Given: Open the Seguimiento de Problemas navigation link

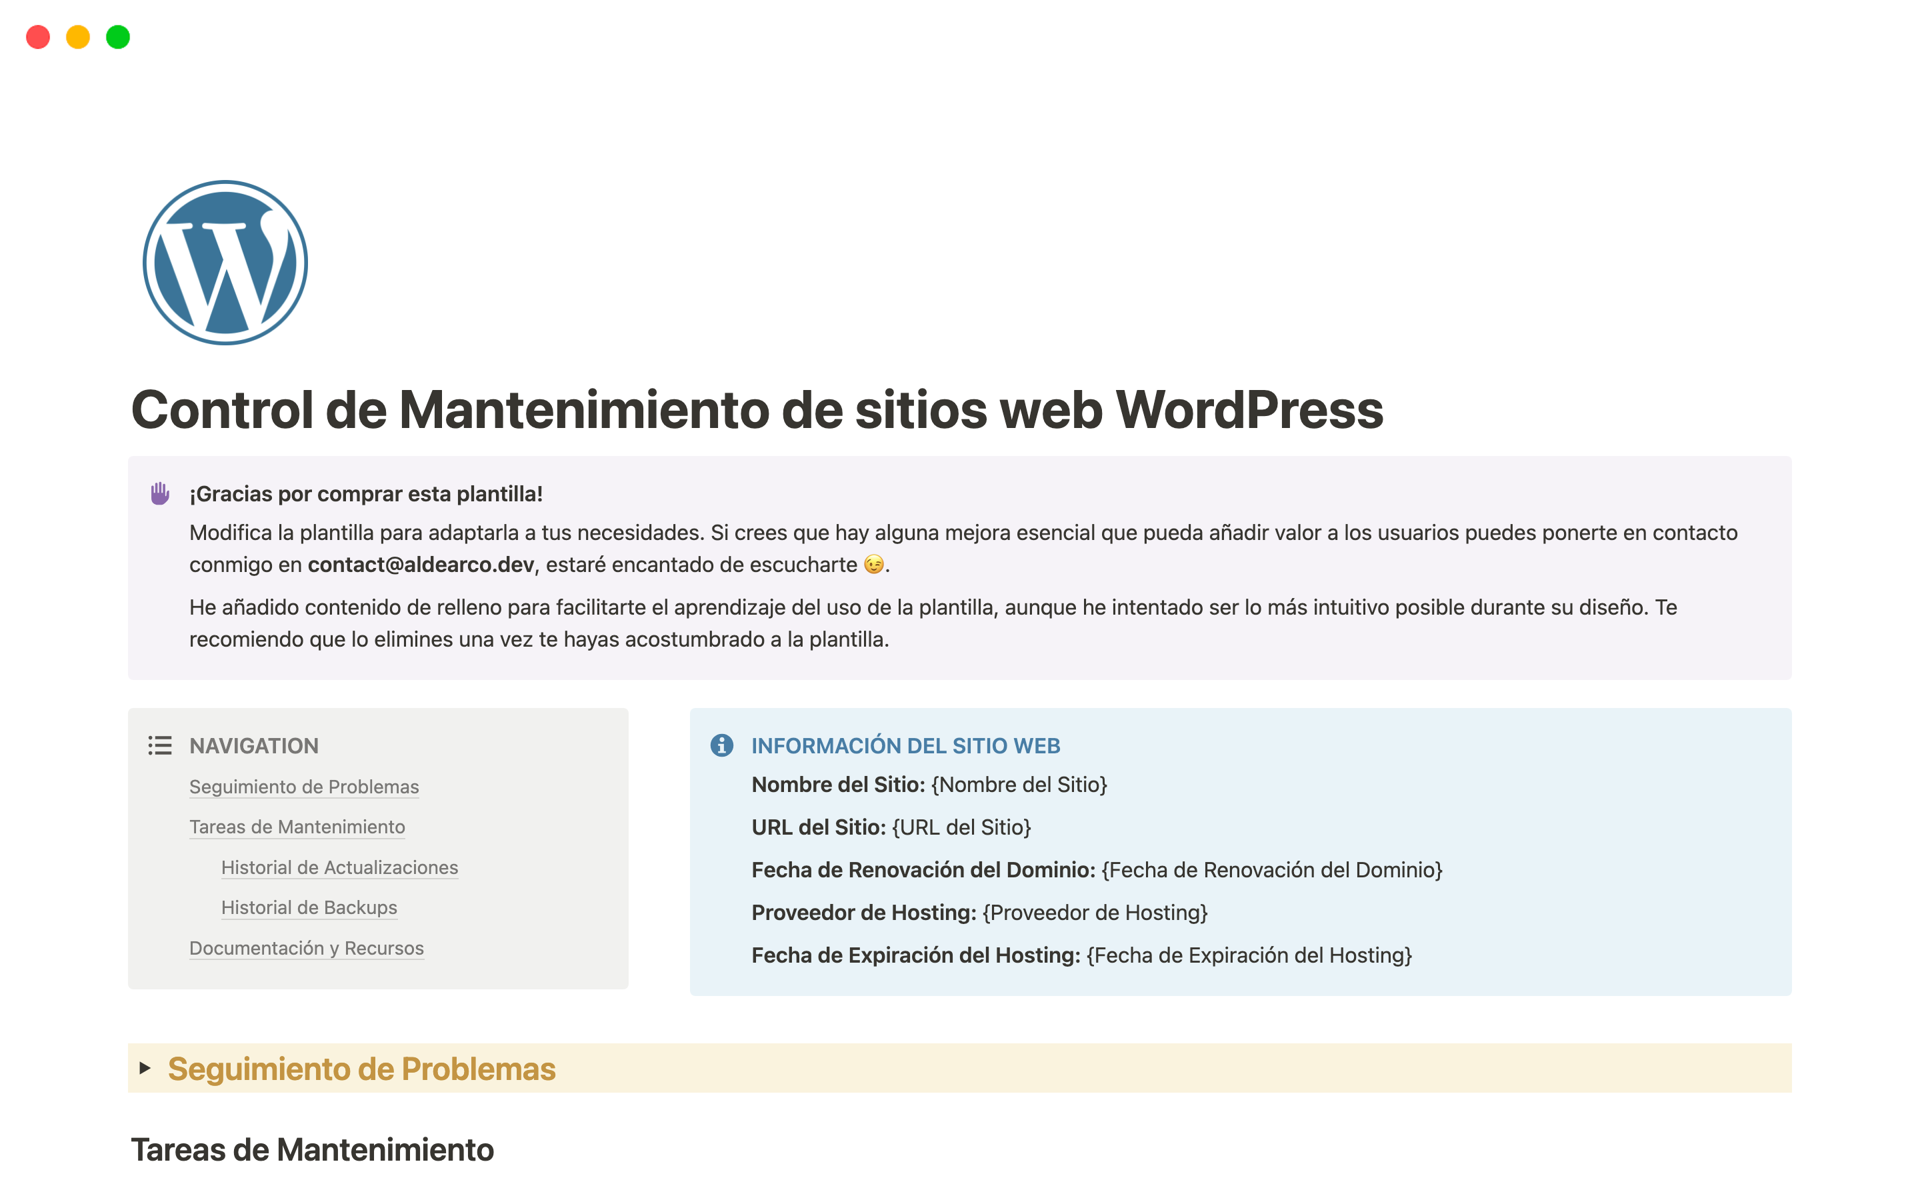Looking at the screenshot, I should (x=303, y=787).
